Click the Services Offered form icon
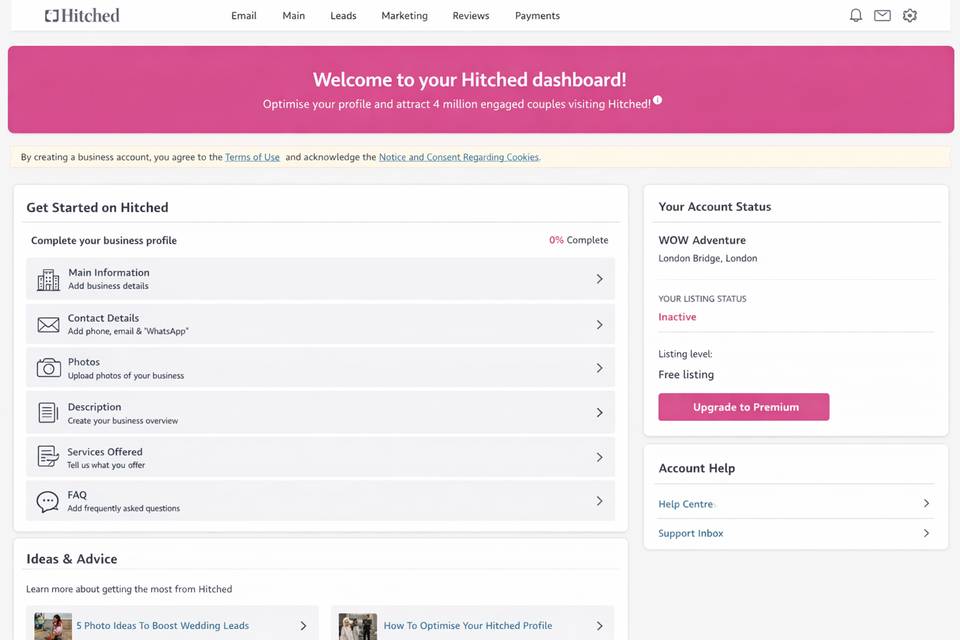Viewport: 960px width, 640px height. (48, 457)
